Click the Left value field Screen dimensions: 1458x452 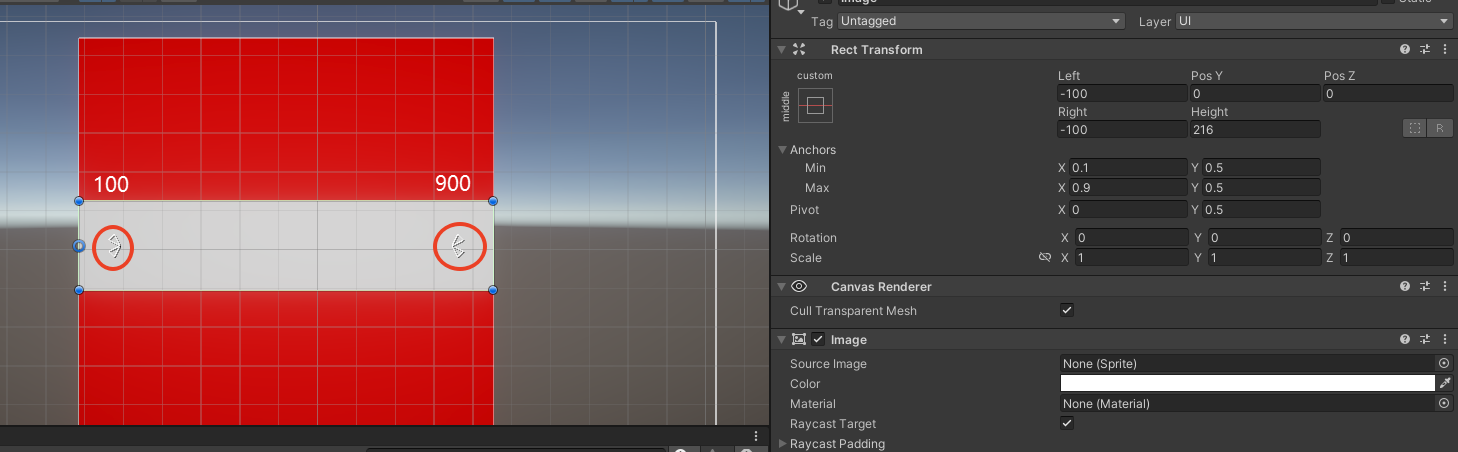tap(1122, 93)
